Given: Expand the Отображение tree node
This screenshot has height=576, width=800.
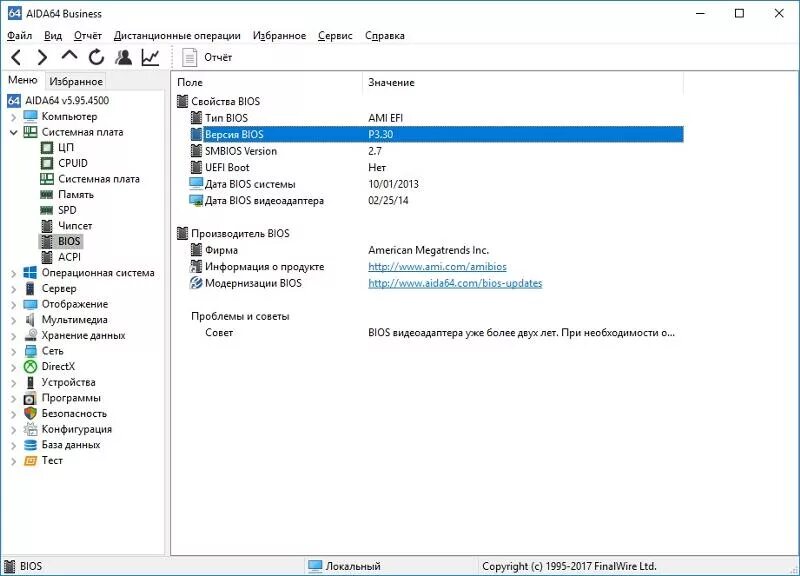Looking at the screenshot, I should [x=13, y=305].
